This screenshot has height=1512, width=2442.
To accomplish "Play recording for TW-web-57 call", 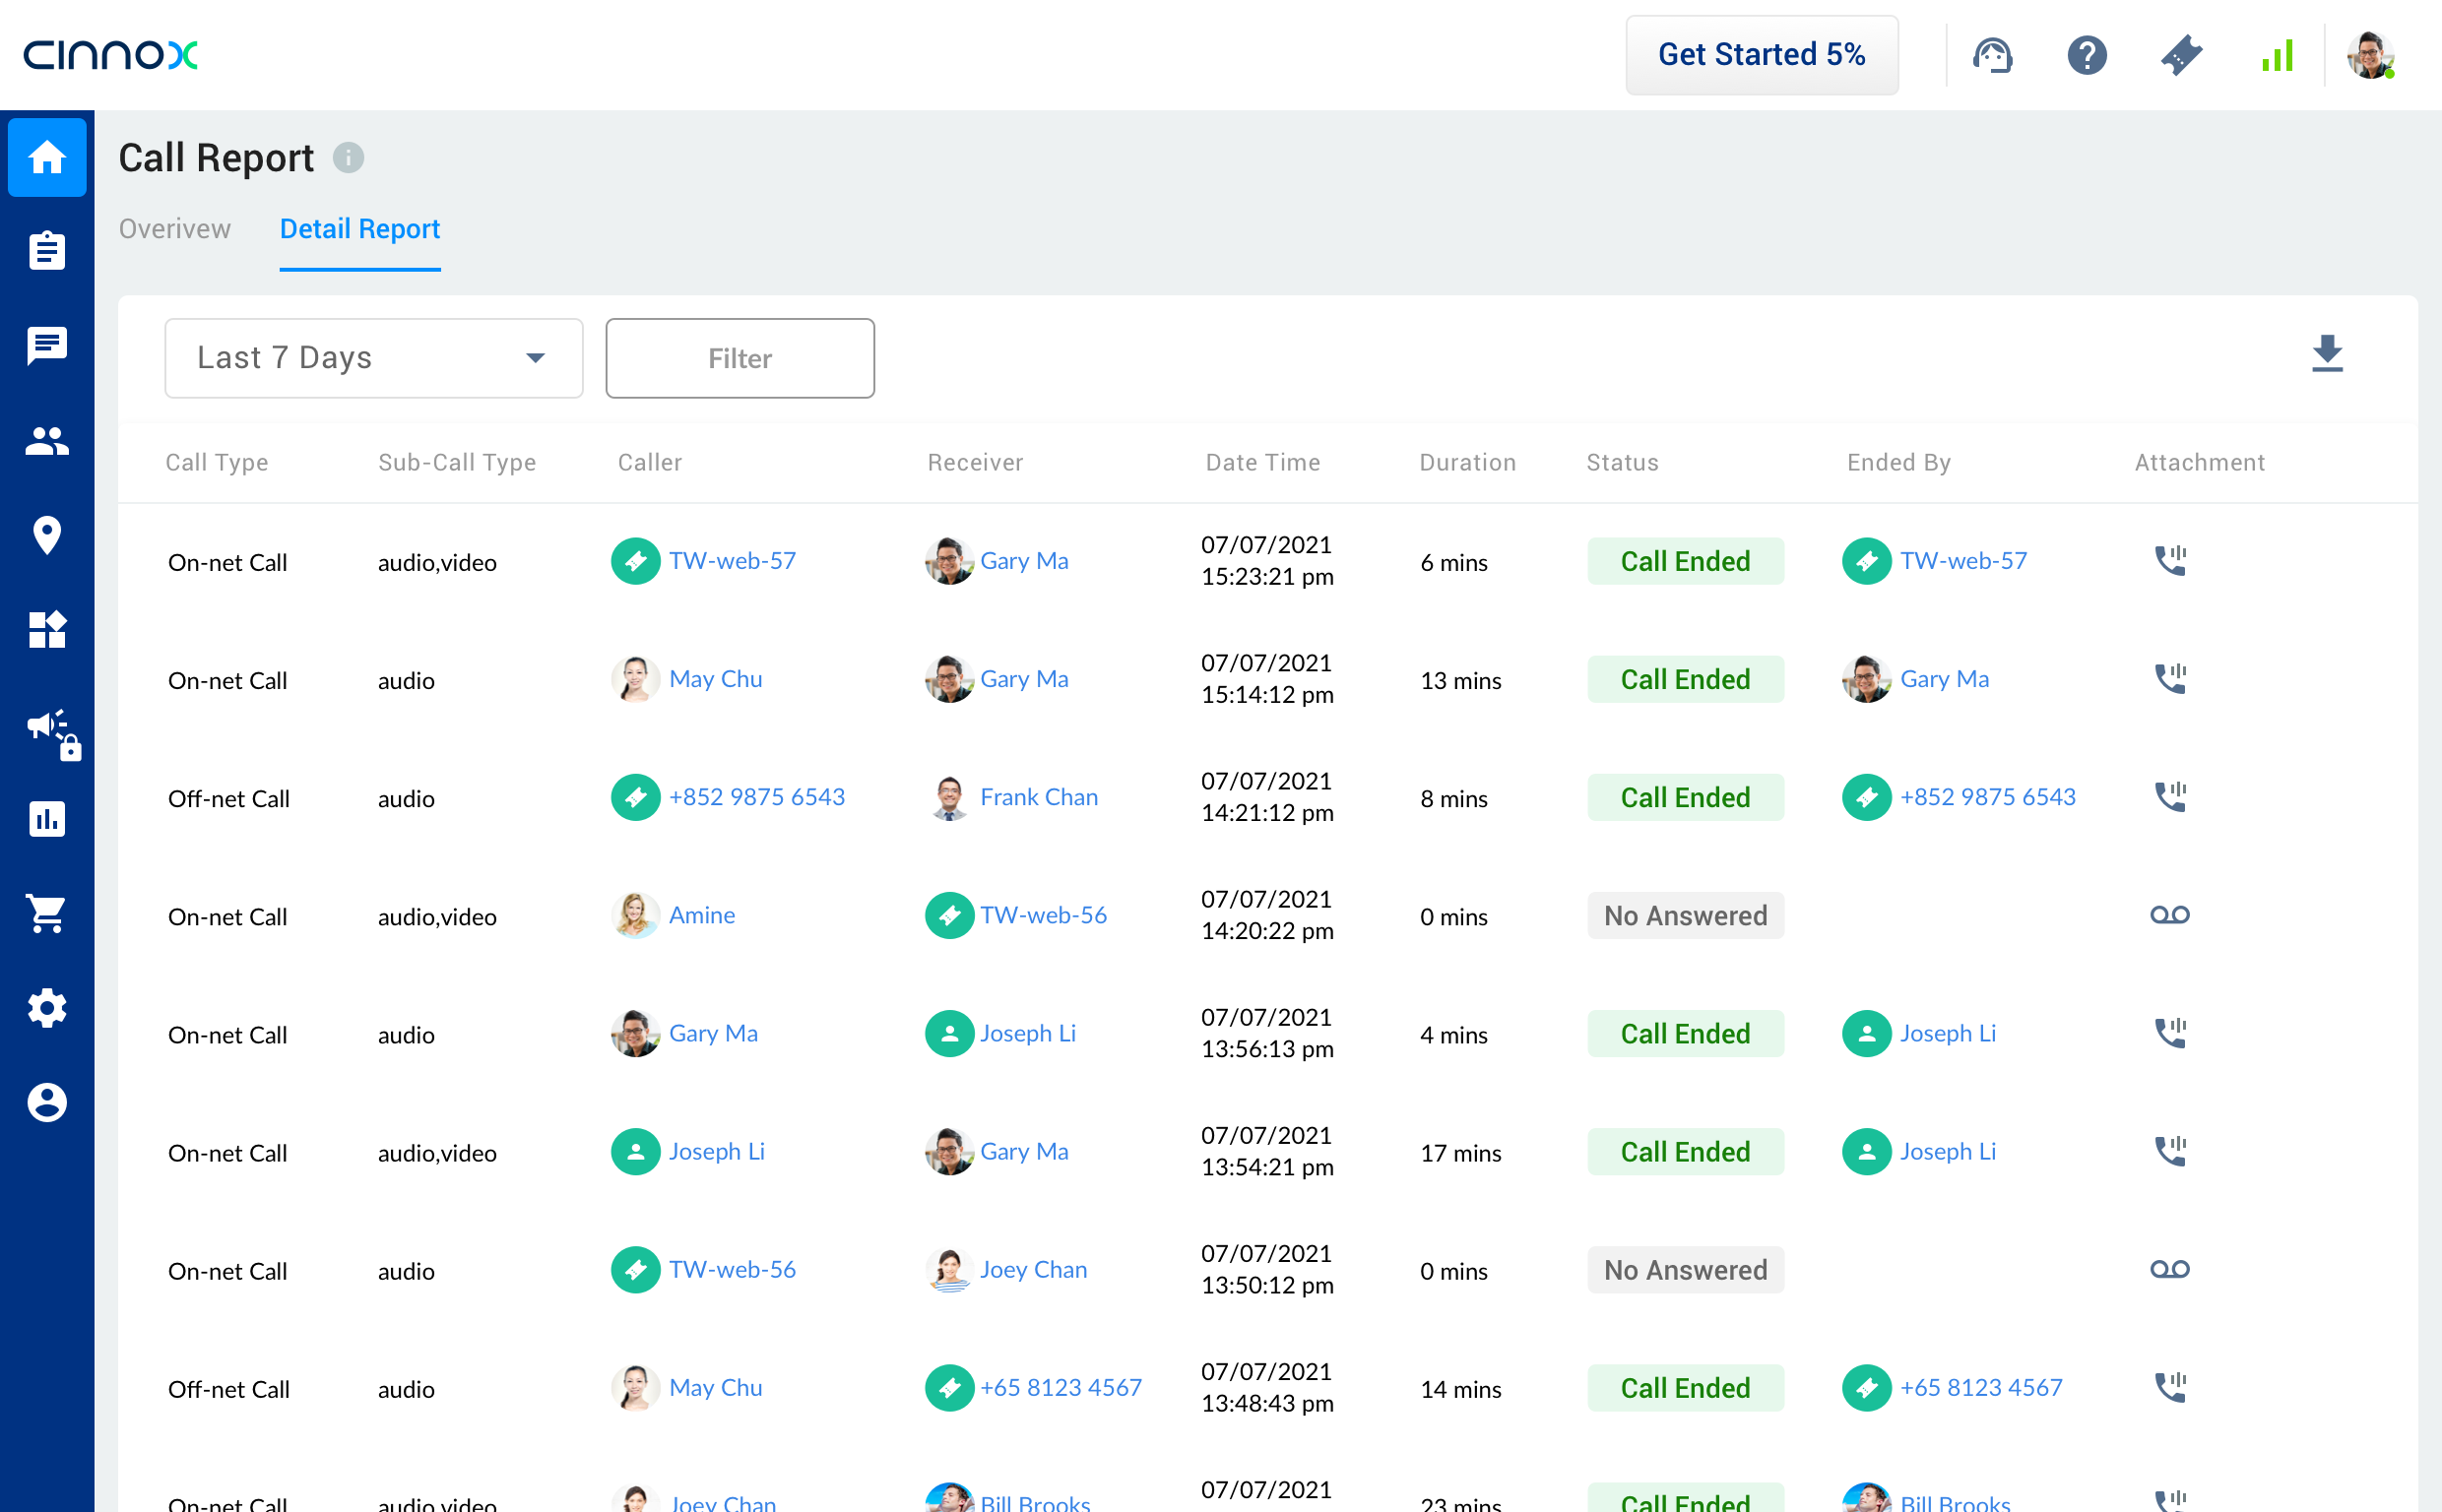I will [2169, 561].
